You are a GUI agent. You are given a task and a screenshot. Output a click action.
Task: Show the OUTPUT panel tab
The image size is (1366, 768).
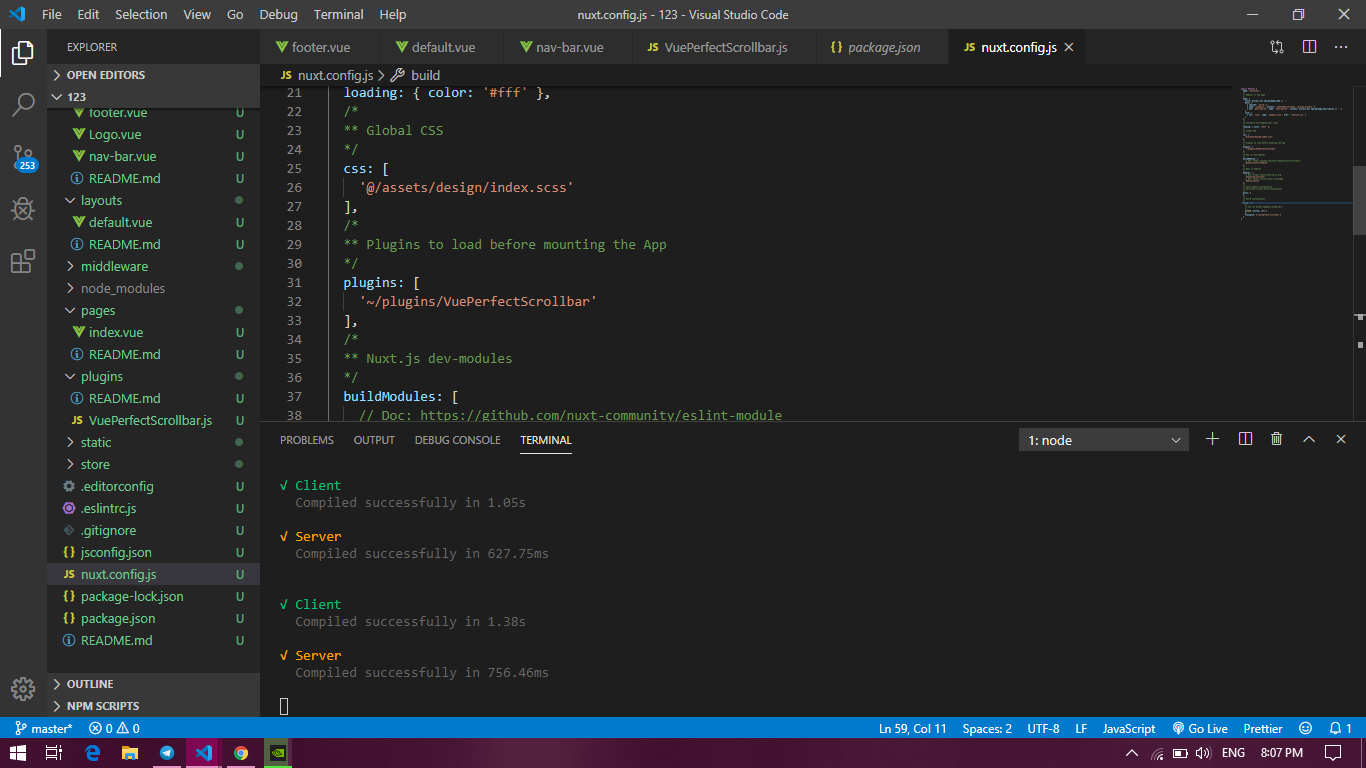click(x=374, y=440)
